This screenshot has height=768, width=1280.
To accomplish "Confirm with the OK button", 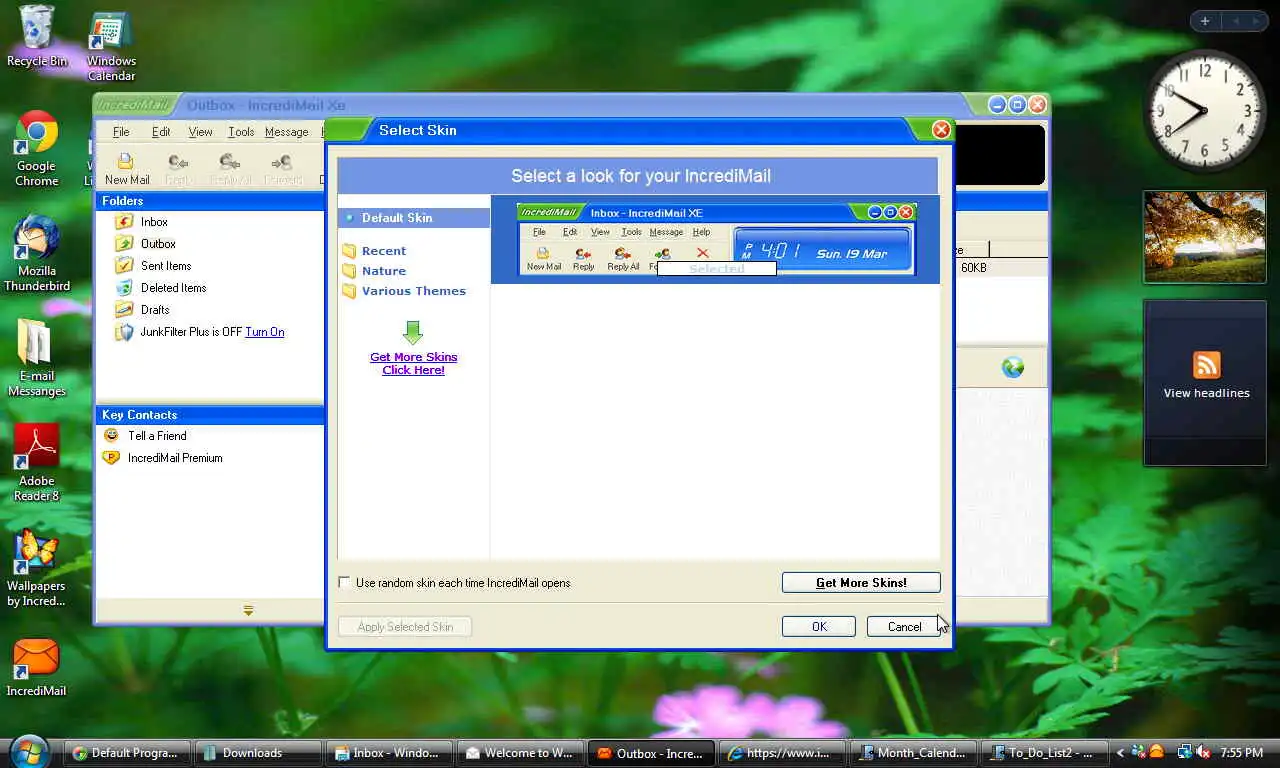I will pyautogui.click(x=819, y=627).
